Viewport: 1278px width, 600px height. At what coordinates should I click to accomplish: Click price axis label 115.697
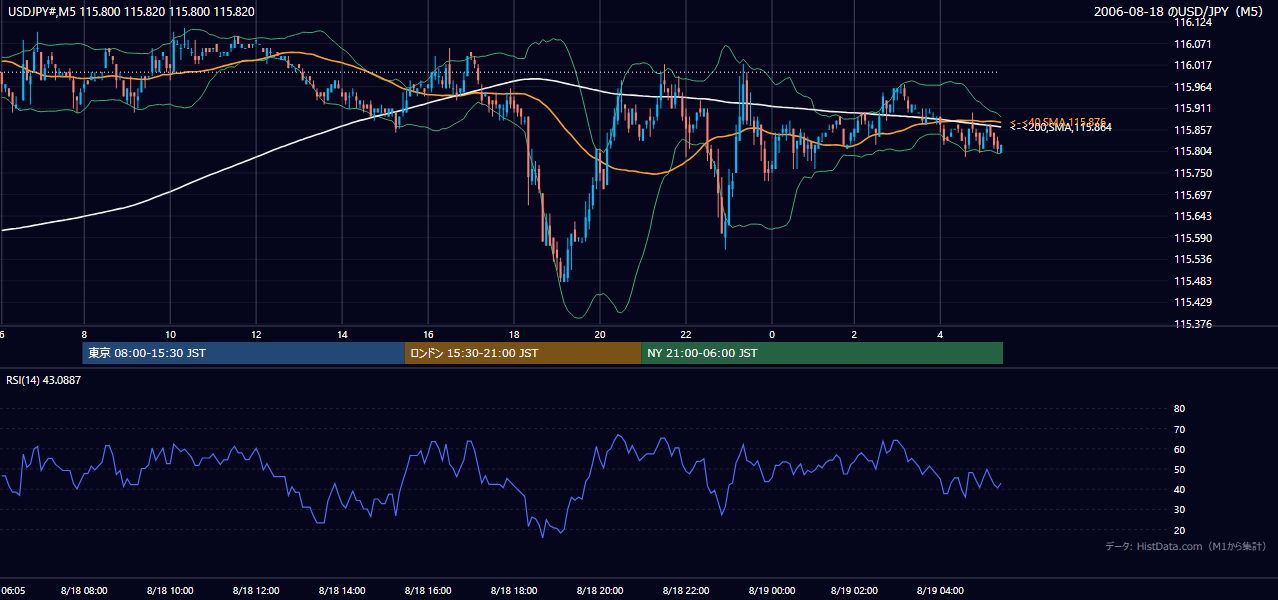(1193, 195)
